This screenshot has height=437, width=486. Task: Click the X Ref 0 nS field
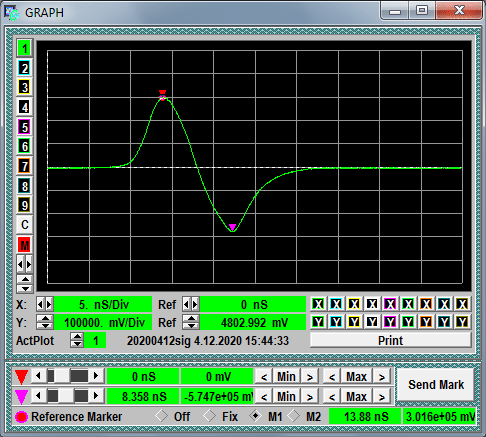click(x=253, y=304)
